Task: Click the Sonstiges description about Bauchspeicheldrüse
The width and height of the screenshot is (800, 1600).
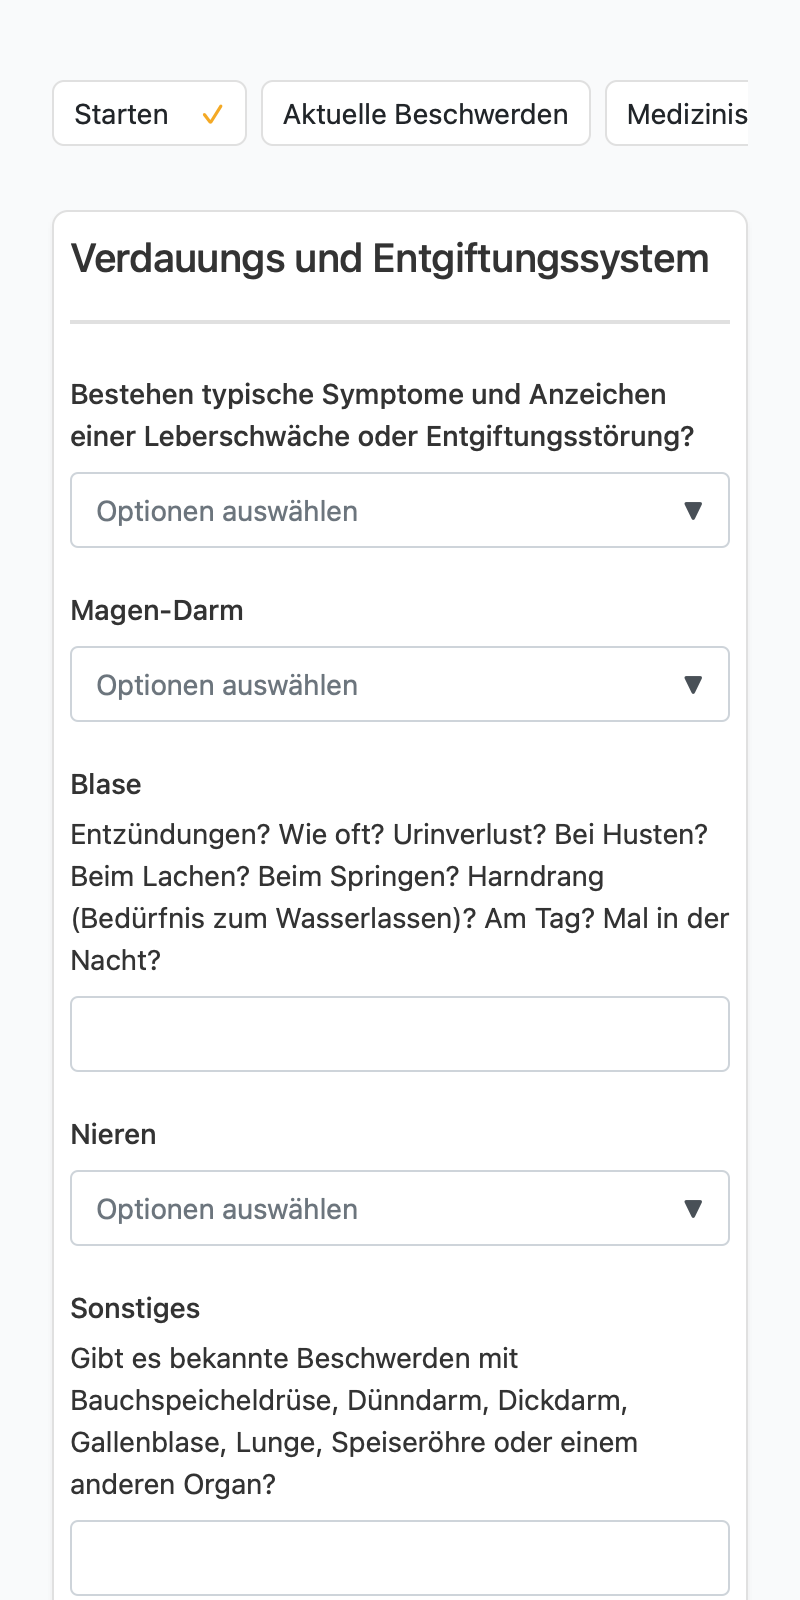Action: coord(354,1421)
